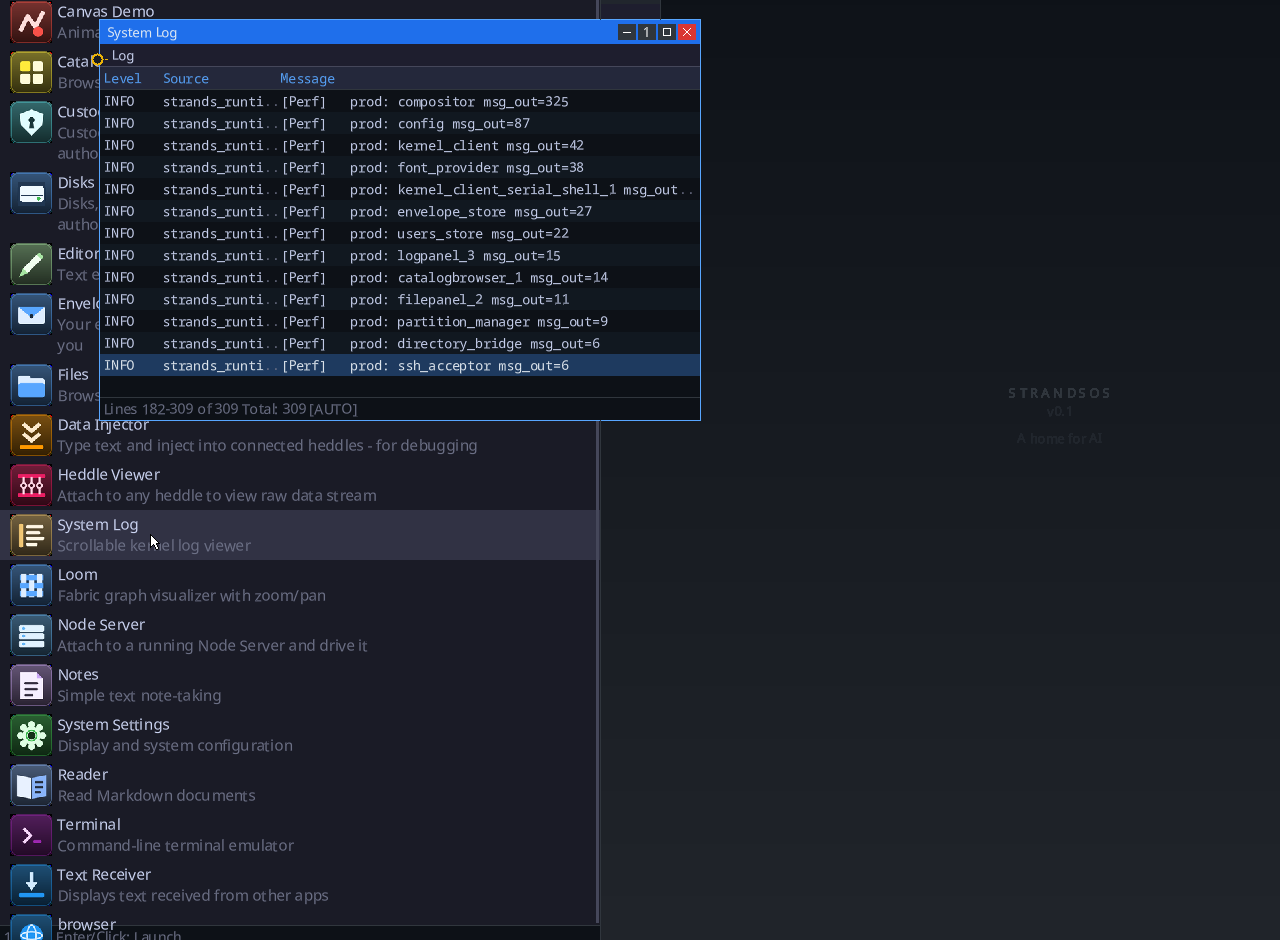Click the Message column header
This screenshot has width=1280, height=940.
[x=307, y=78]
